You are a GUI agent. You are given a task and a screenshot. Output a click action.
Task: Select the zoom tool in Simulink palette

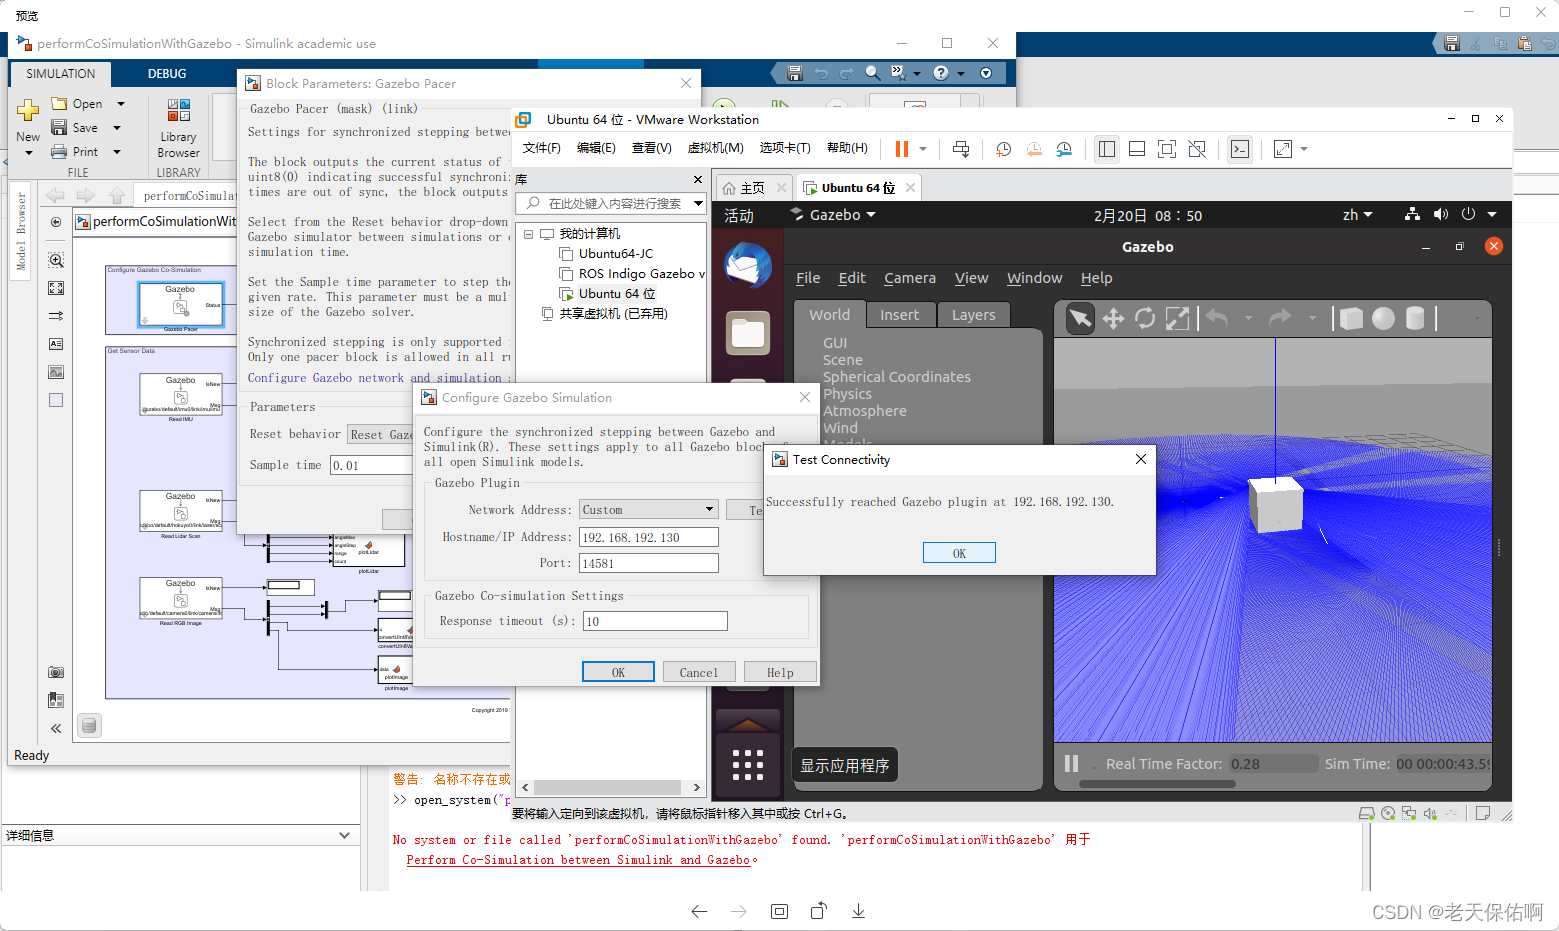point(56,259)
